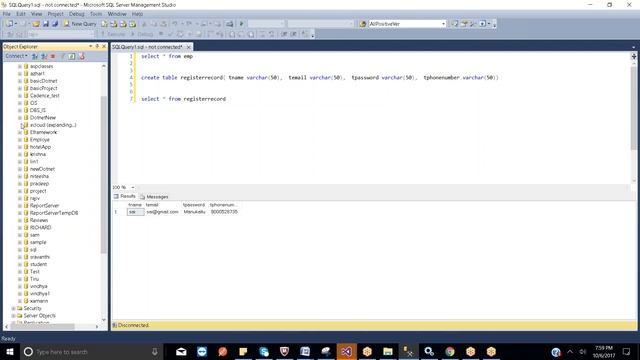Click the Object Explorer horizontal scrollbar
Viewport: 640px width, 360px height.
[x=42, y=327]
